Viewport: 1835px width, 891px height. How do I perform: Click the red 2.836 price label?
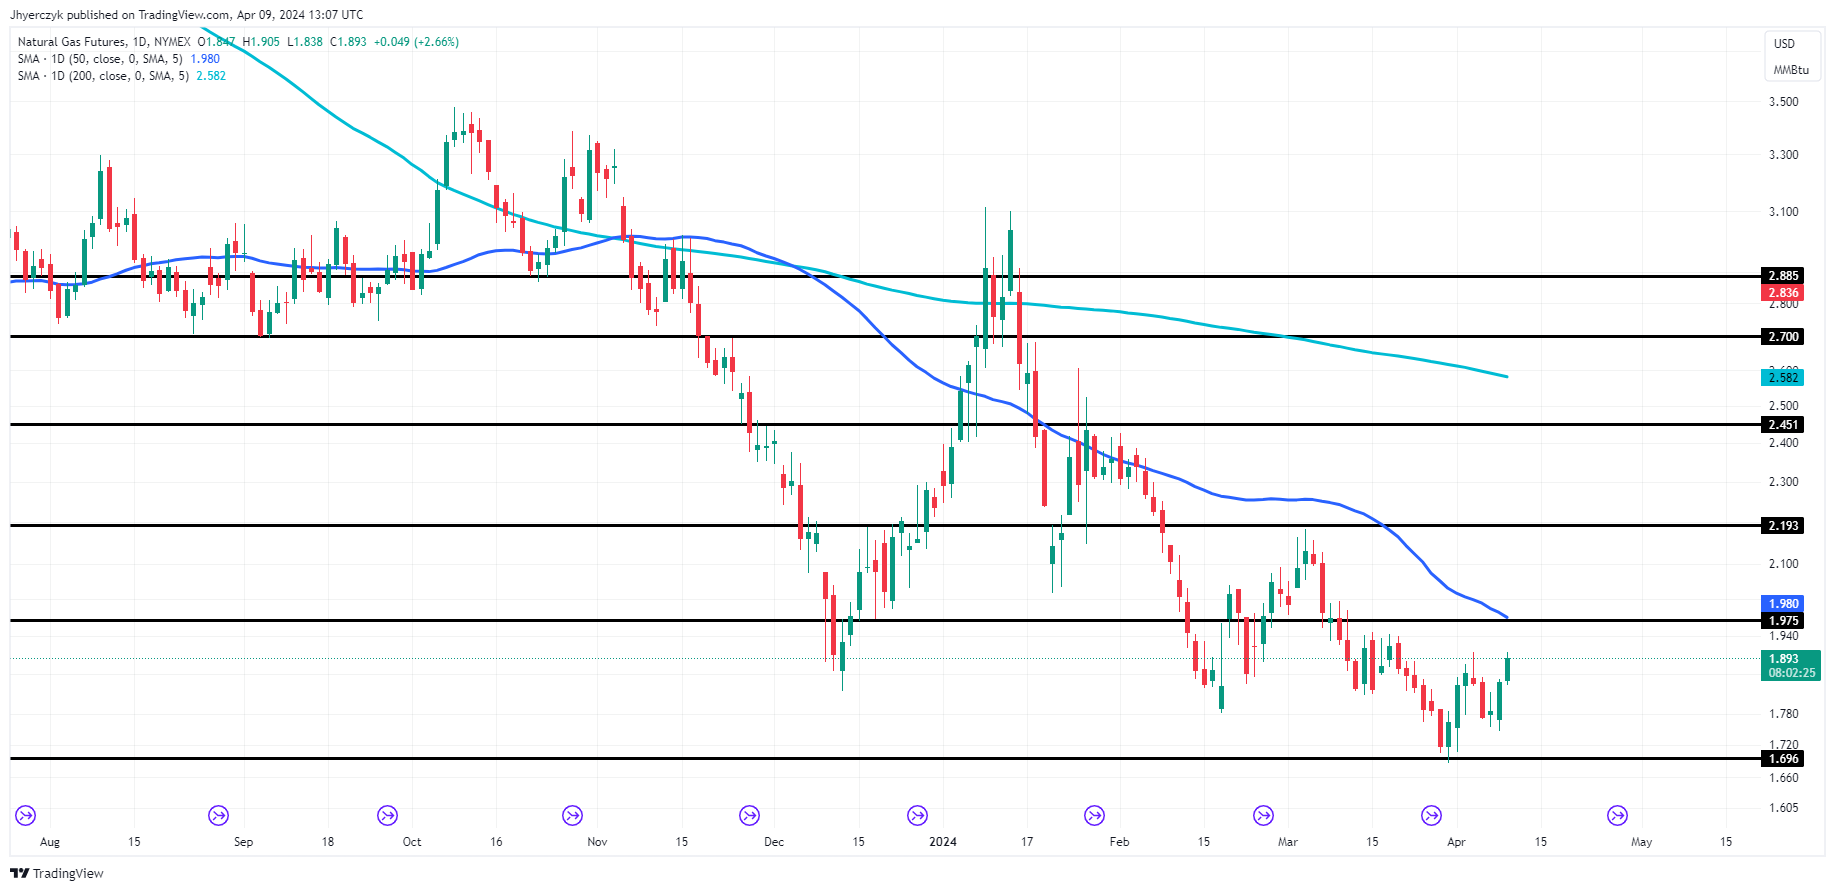(x=1782, y=293)
